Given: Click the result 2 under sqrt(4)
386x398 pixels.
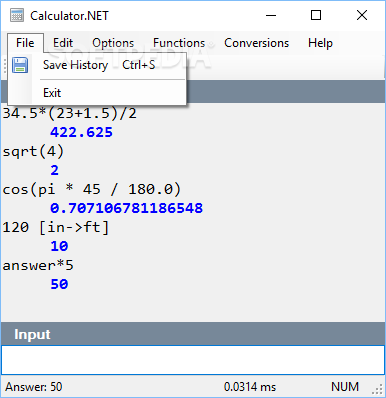Looking at the screenshot, I should pyautogui.click(x=54, y=170).
